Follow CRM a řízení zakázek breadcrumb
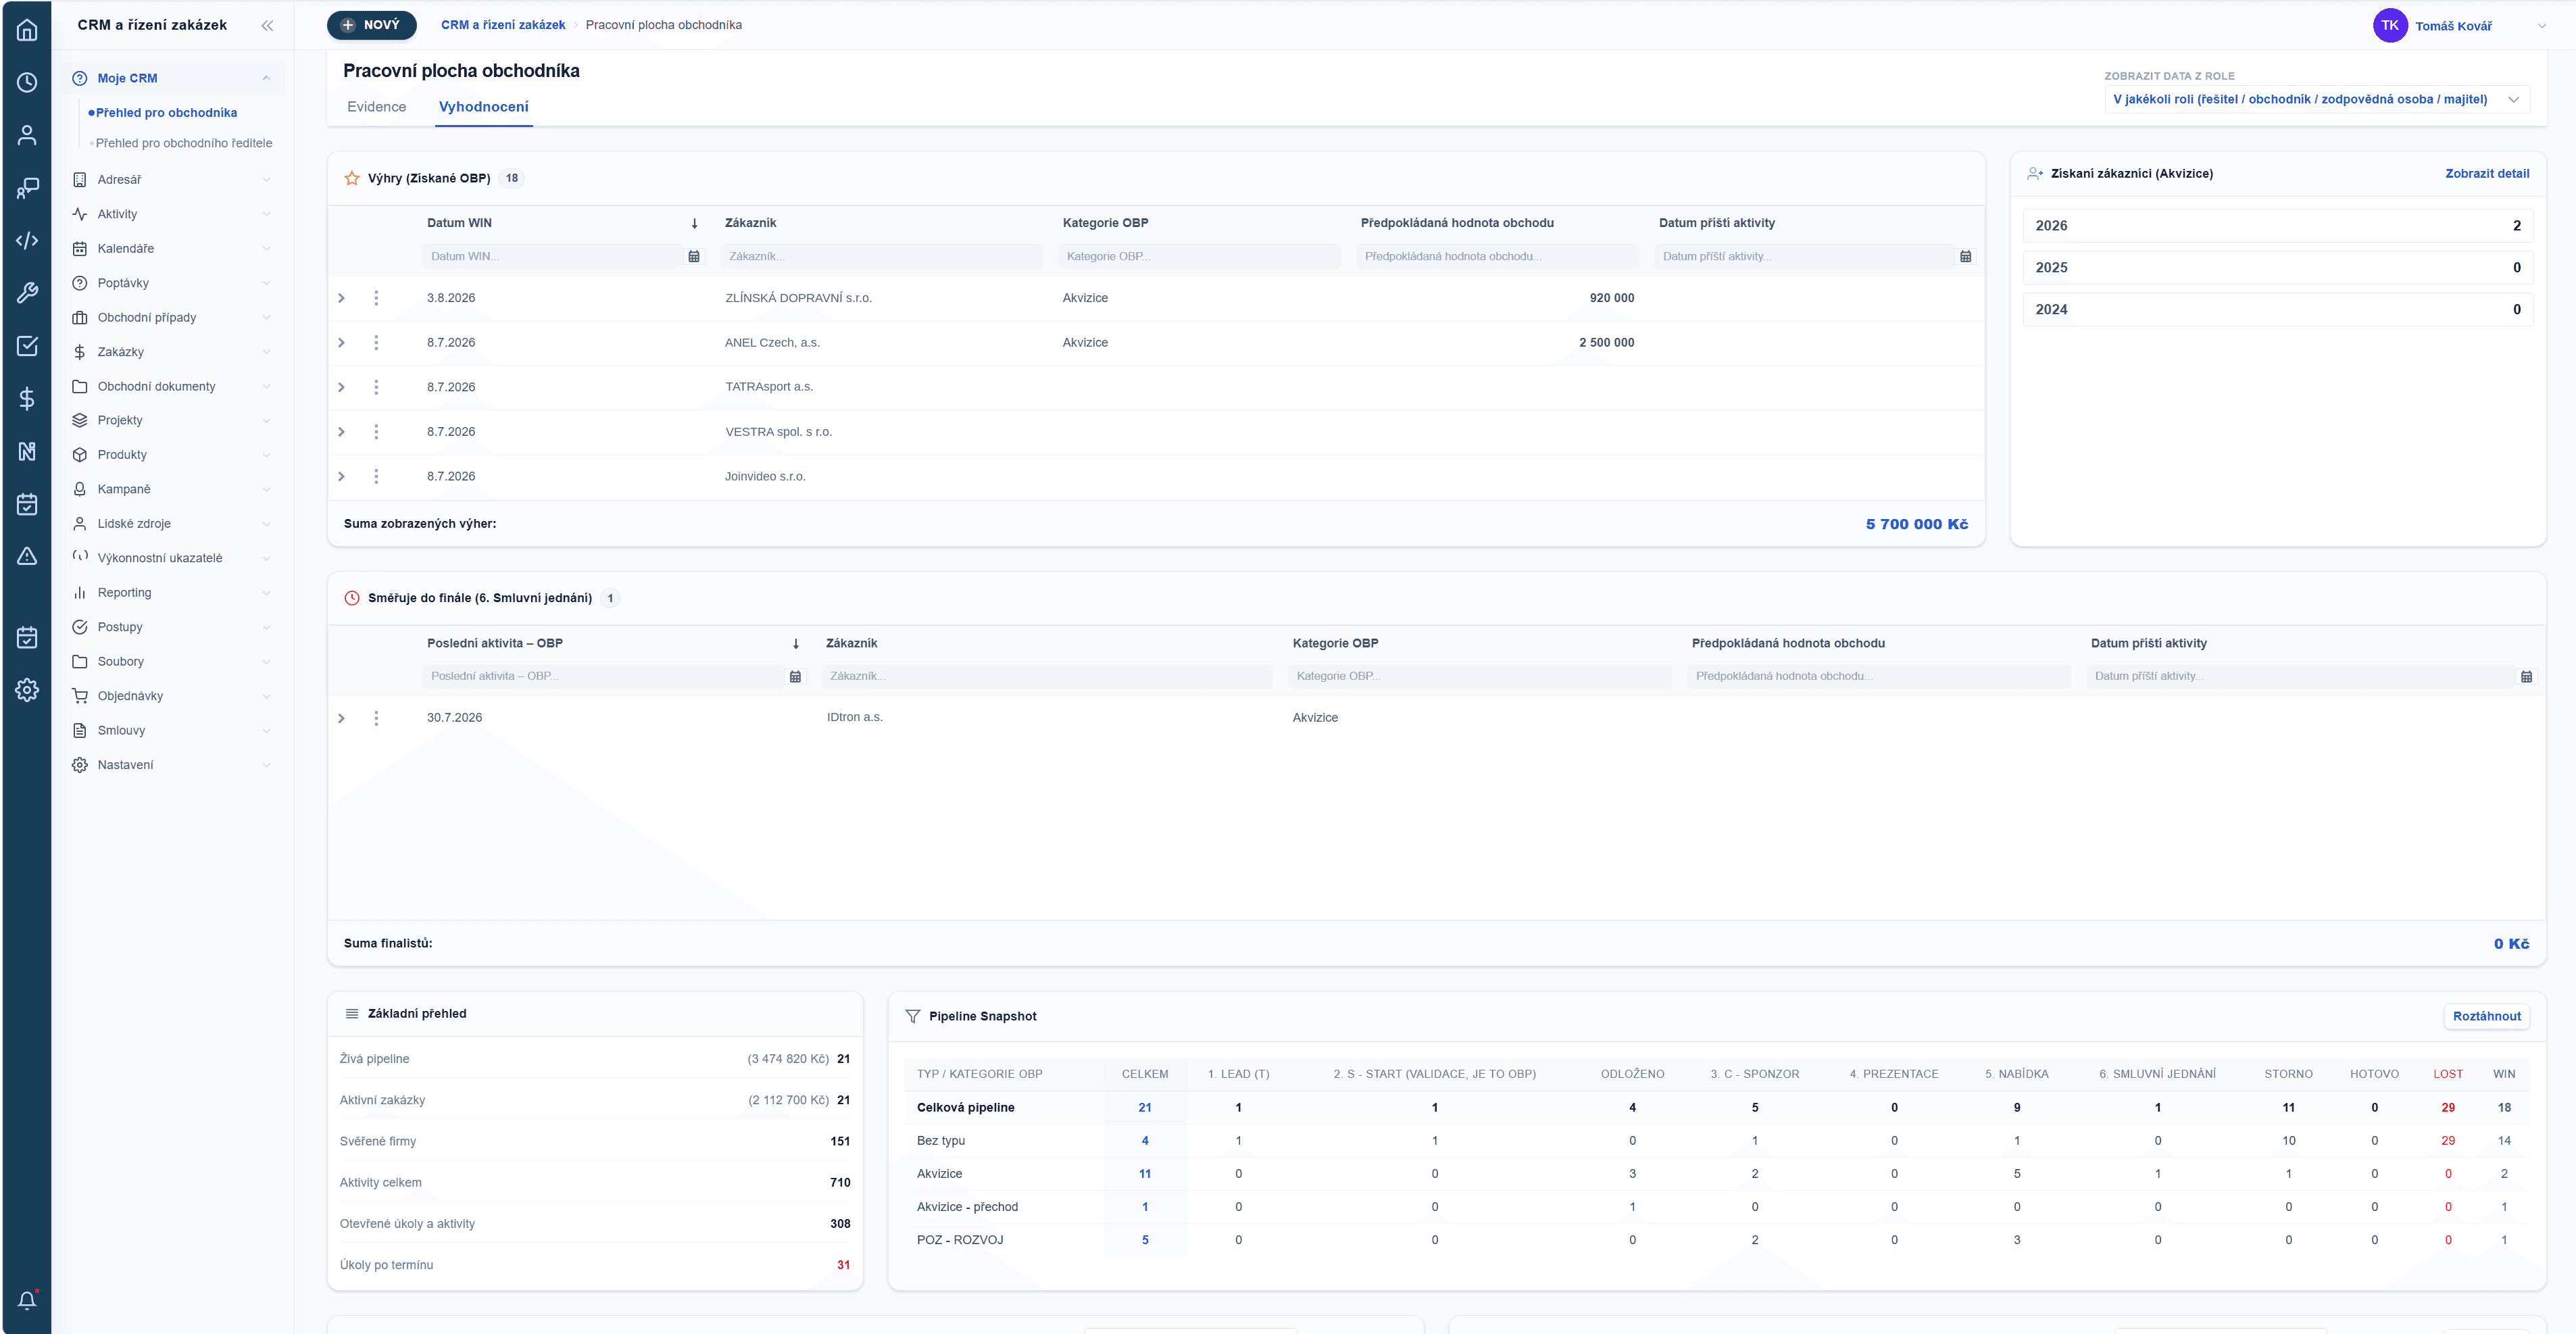This screenshot has height=1334, width=2576. [503, 25]
